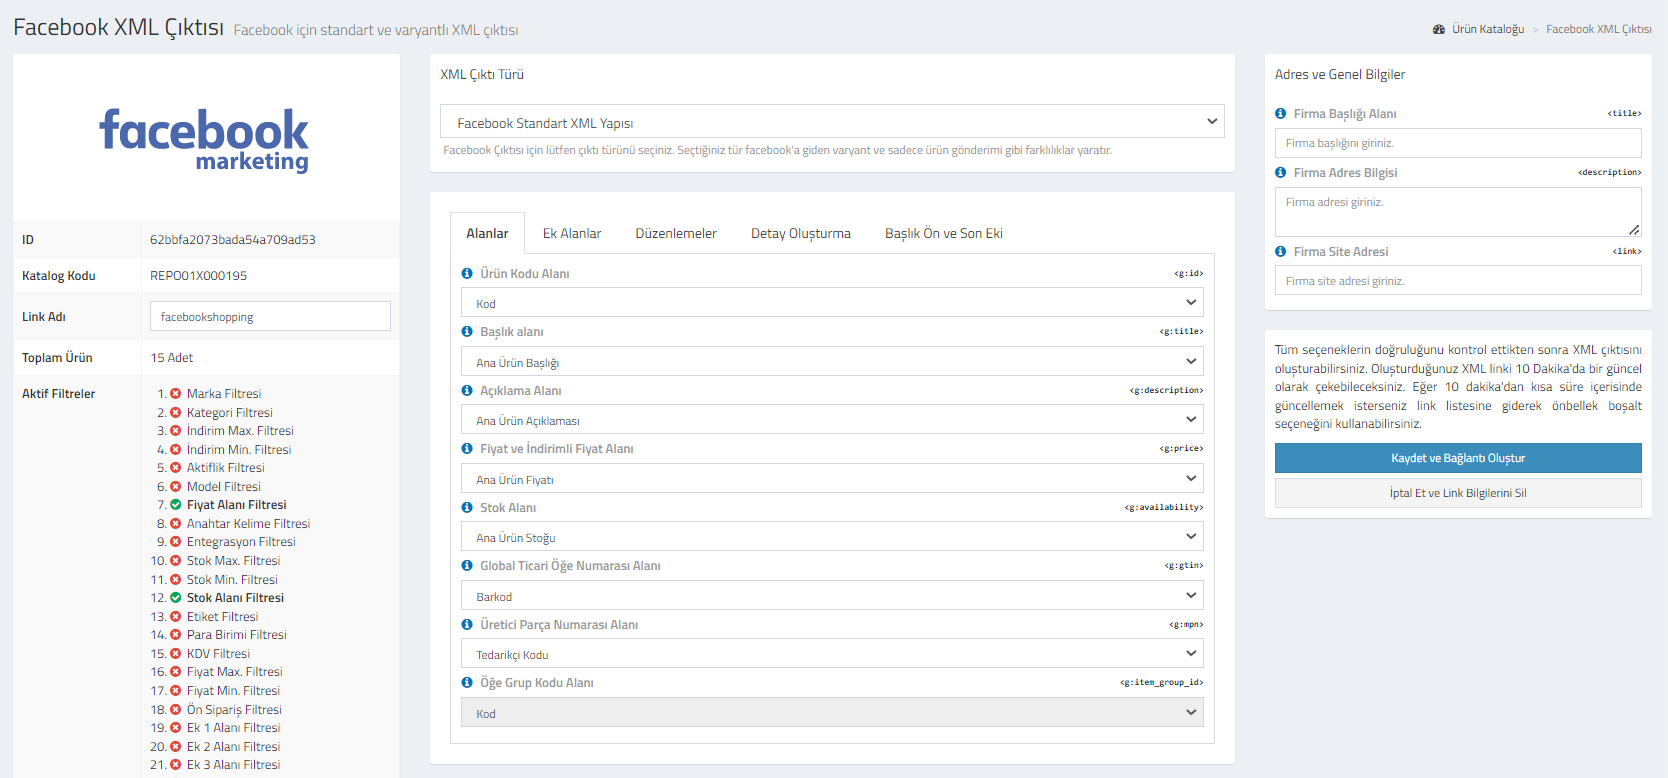Screen dimensions: 1668x778
Task: Click Facebook XML Çıktısı breadcrumb link
Action: [1599, 29]
